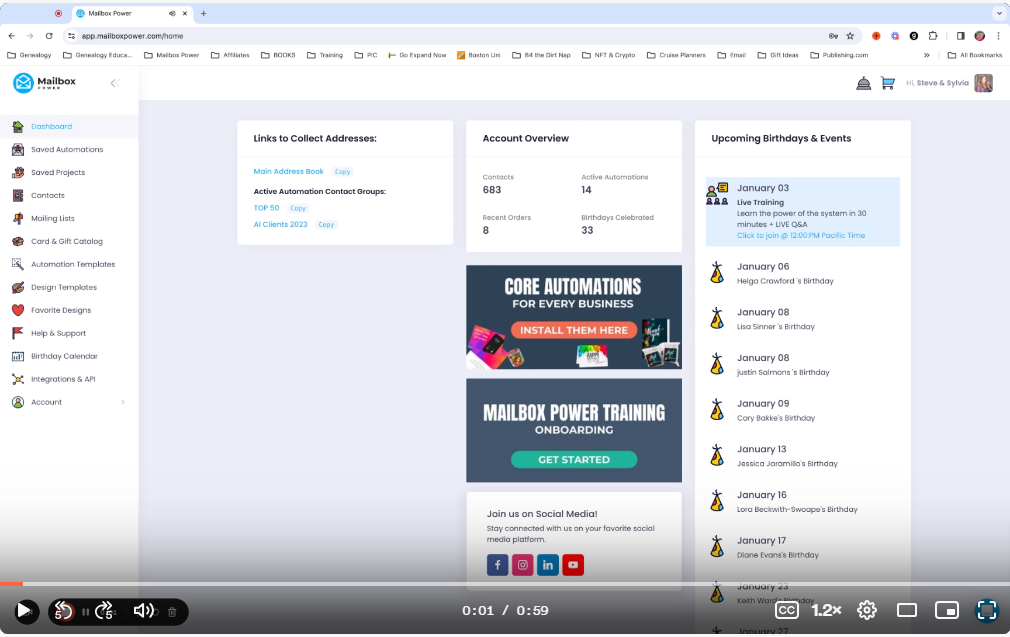Open the Facebook social media icon
The height and width of the screenshot is (637, 1010).
(498, 565)
